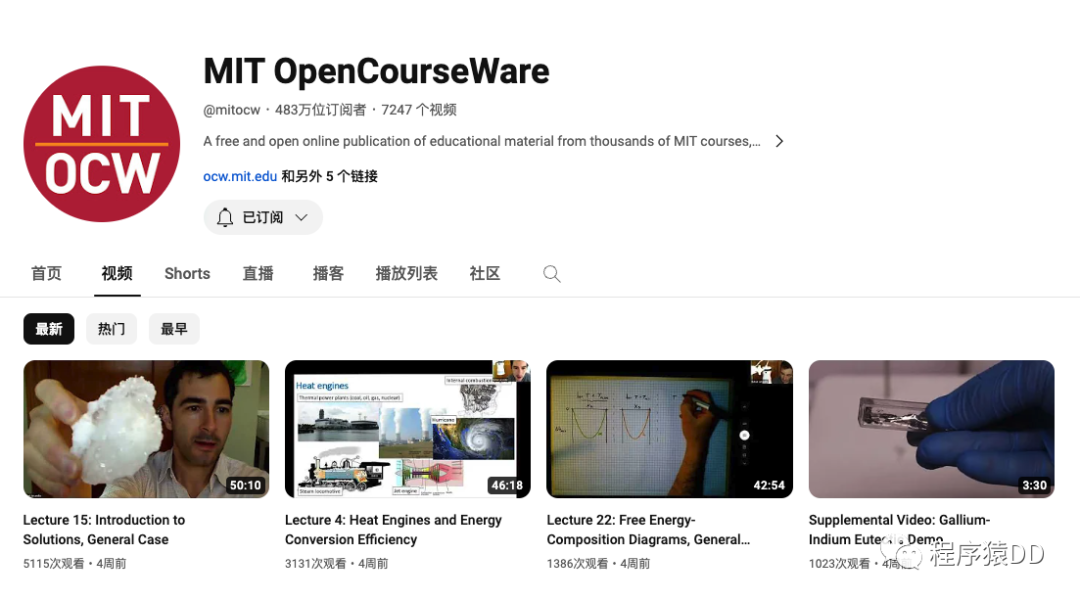Click title 'Lecture 4: Heat Engines and Energy Conversion Efficiency'
Image resolution: width=1080 pixels, height=601 pixels.
(x=393, y=529)
